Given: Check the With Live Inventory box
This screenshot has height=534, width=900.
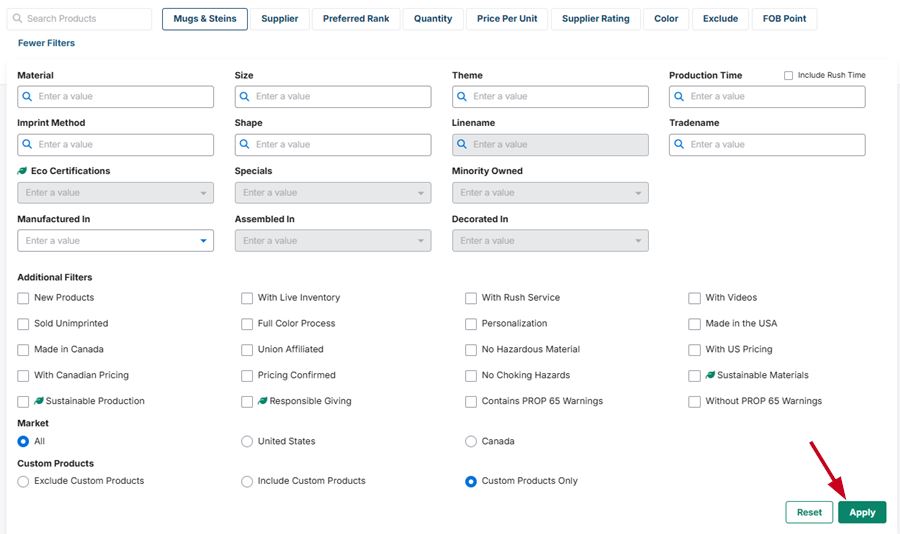Looking at the screenshot, I should pyautogui.click(x=247, y=298).
